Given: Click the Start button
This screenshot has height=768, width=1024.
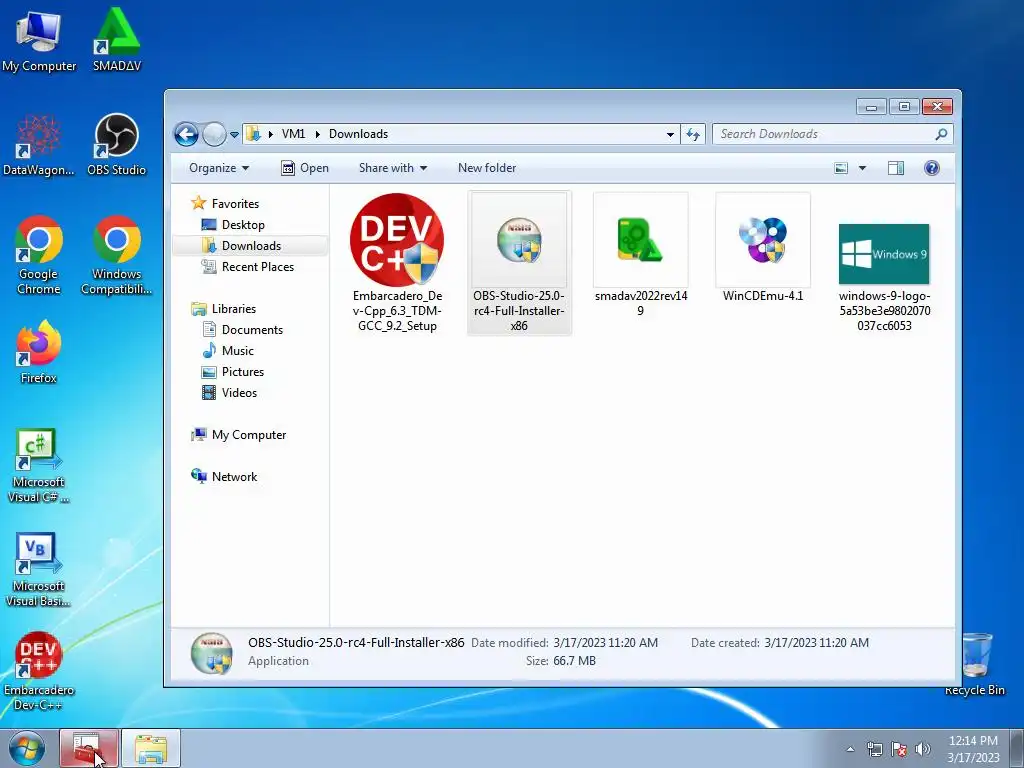Looking at the screenshot, I should tap(27, 748).
